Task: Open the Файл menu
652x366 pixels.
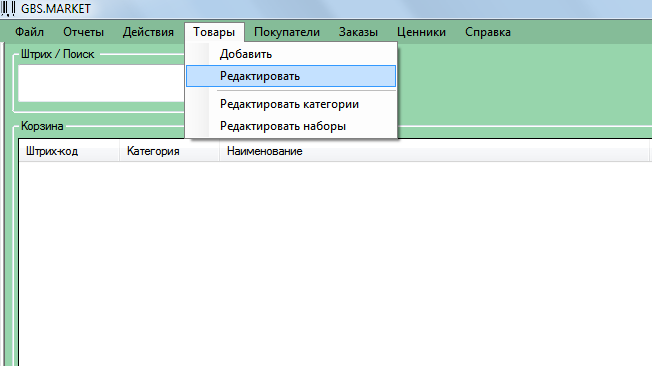Action: 29,32
